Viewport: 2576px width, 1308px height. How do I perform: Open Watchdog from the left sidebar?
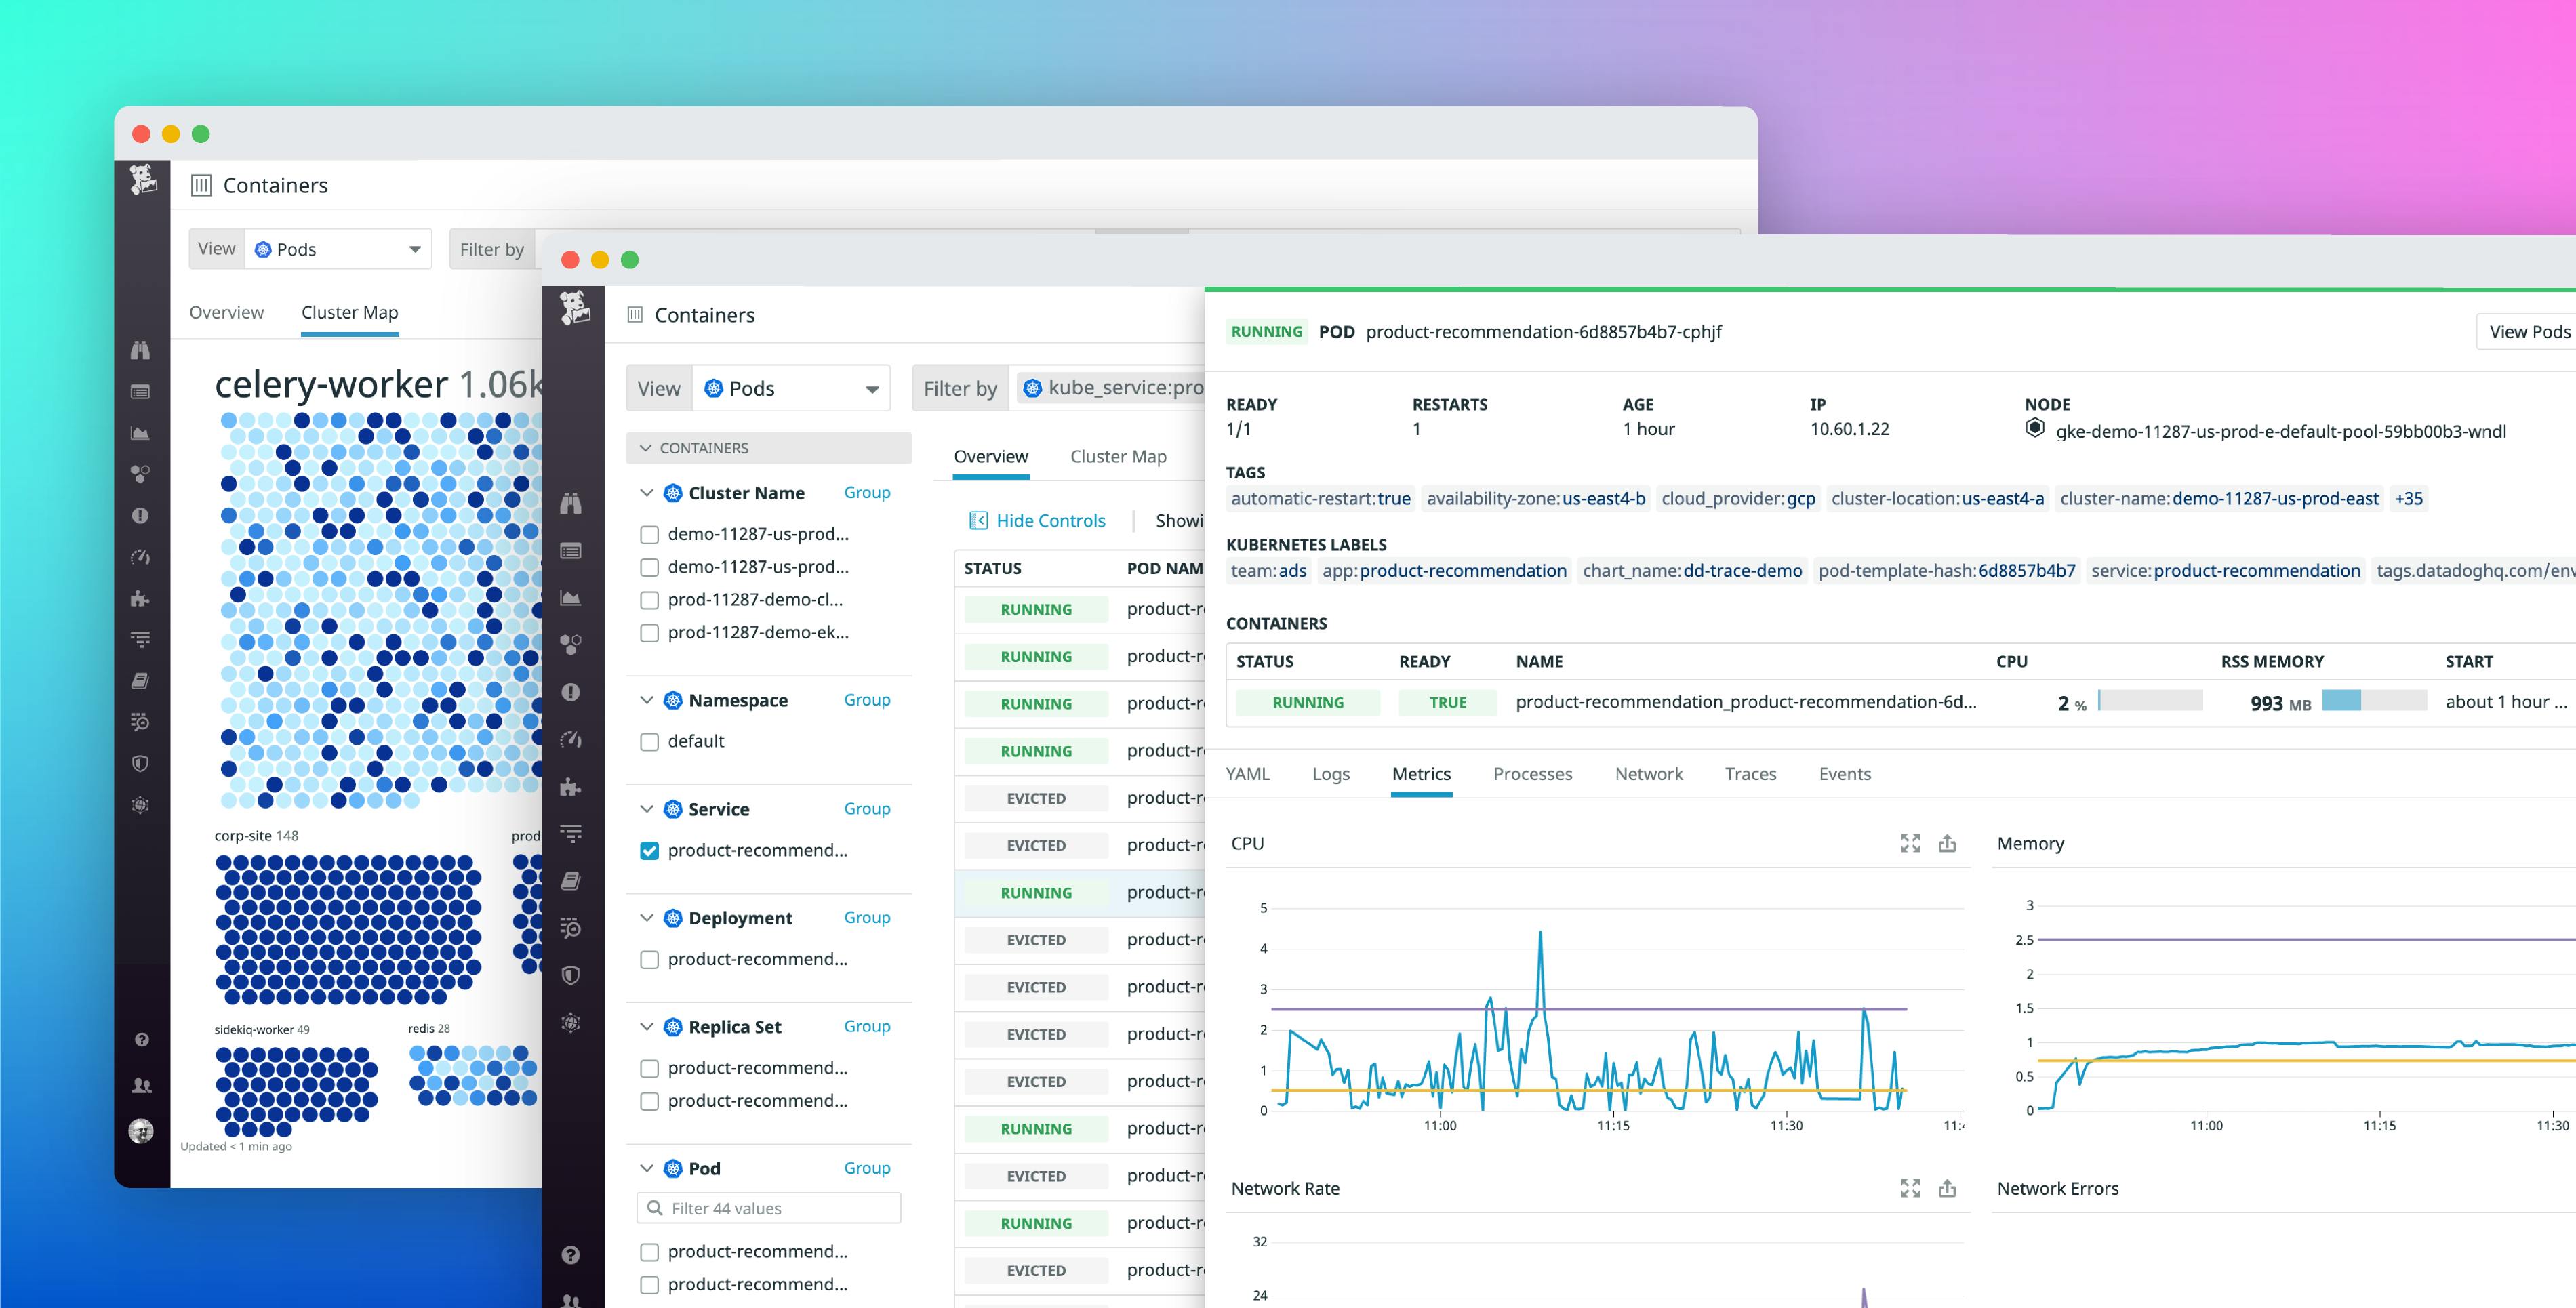[572, 503]
